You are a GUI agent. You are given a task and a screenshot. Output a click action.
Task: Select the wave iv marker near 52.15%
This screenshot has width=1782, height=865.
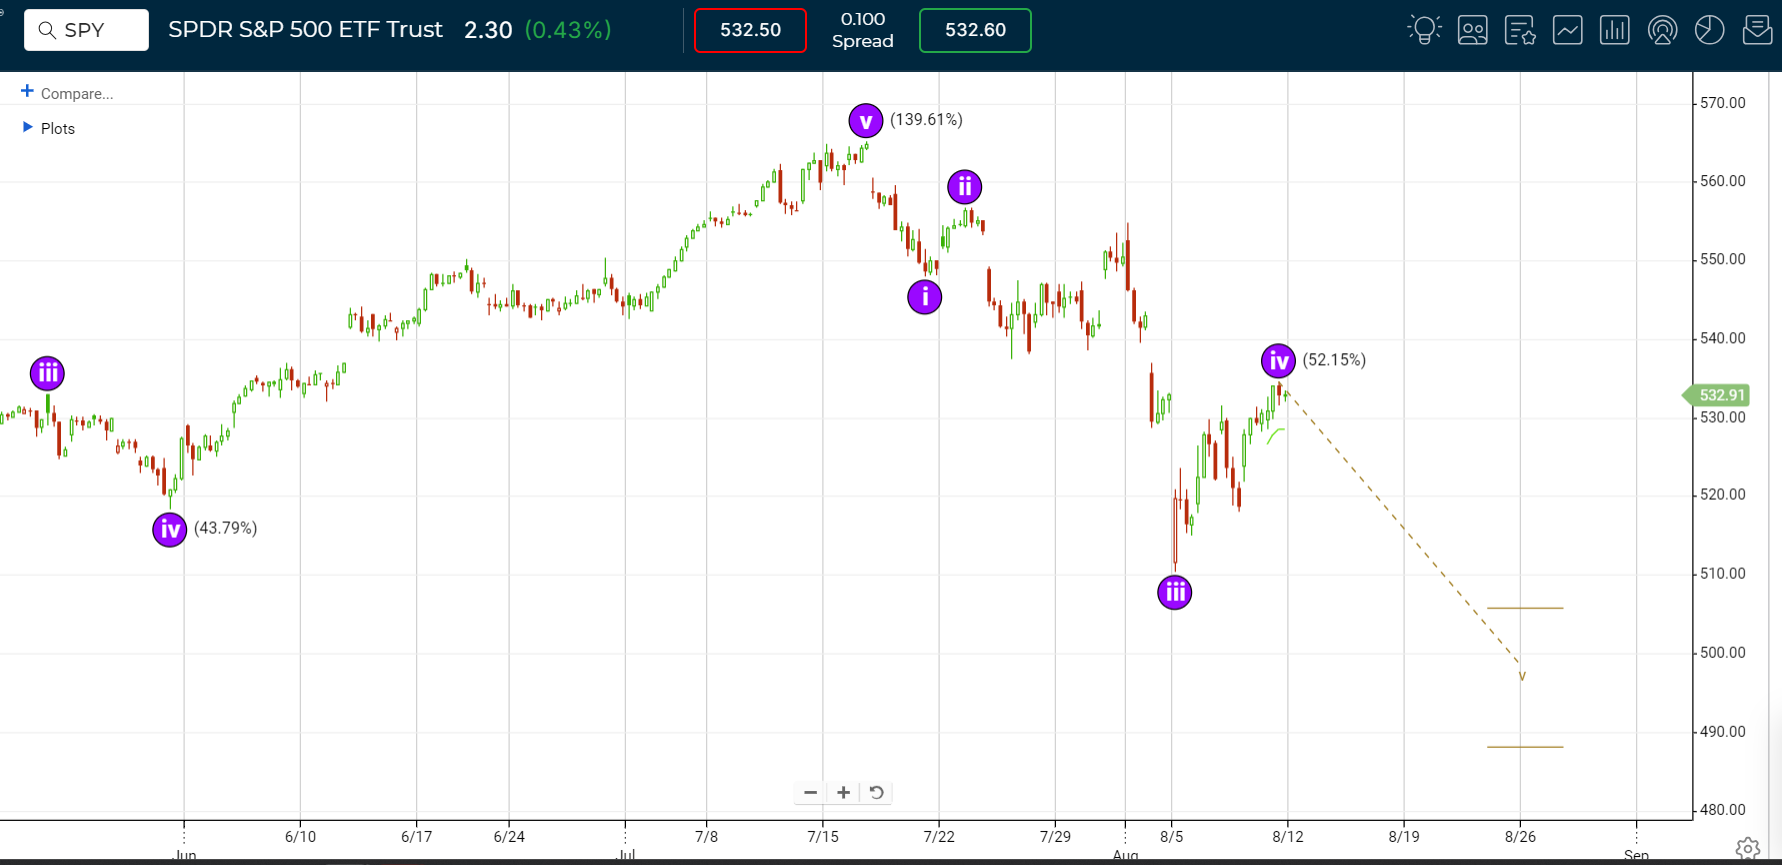tap(1278, 361)
